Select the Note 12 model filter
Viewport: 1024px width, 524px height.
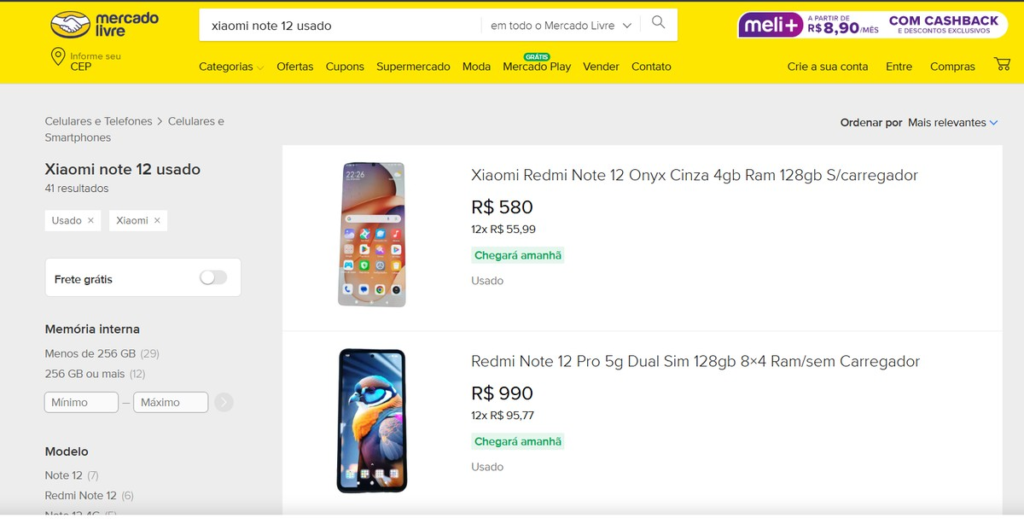64,475
